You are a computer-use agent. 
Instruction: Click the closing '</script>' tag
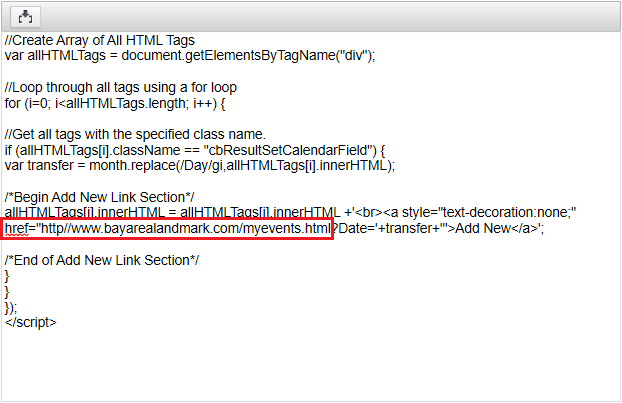[31, 322]
